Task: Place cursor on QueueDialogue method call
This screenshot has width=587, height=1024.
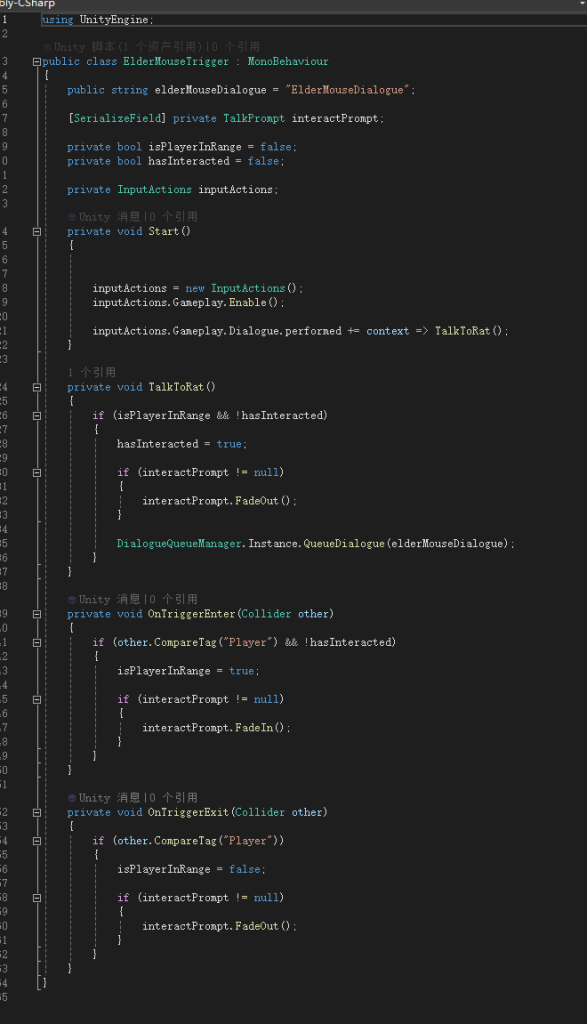Action: tap(344, 543)
